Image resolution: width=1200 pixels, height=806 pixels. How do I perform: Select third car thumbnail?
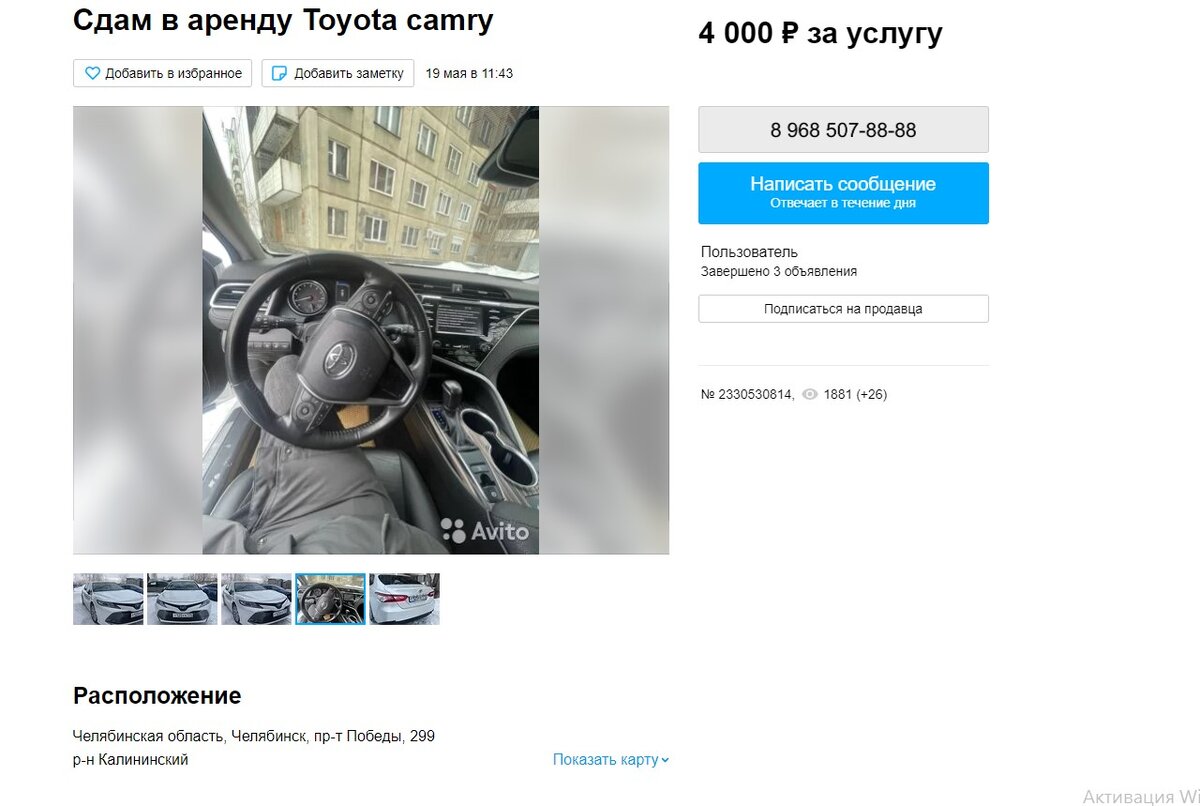tap(256, 599)
